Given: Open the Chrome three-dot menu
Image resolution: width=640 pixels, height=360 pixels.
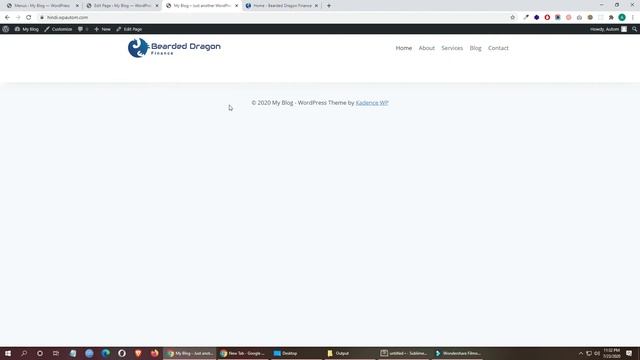Looking at the screenshot, I should click(x=633, y=18).
